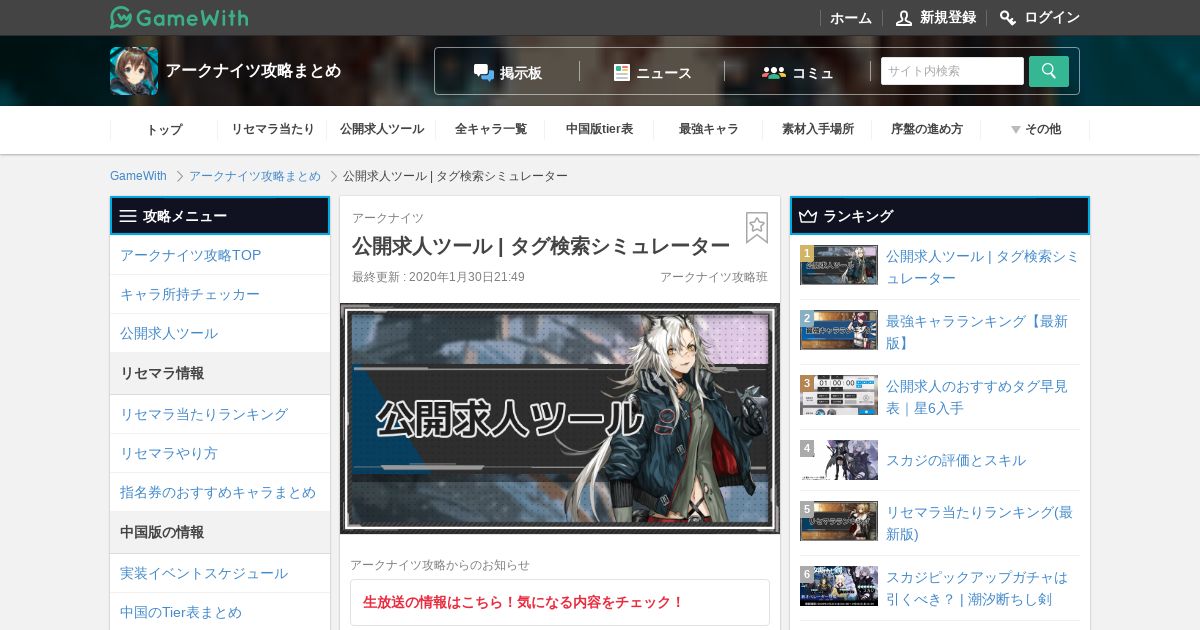The height and width of the screenshot is (630, 1200).
Task: Open the トップ nav tab
Action: pyautogui.click(x=164, y=129)
